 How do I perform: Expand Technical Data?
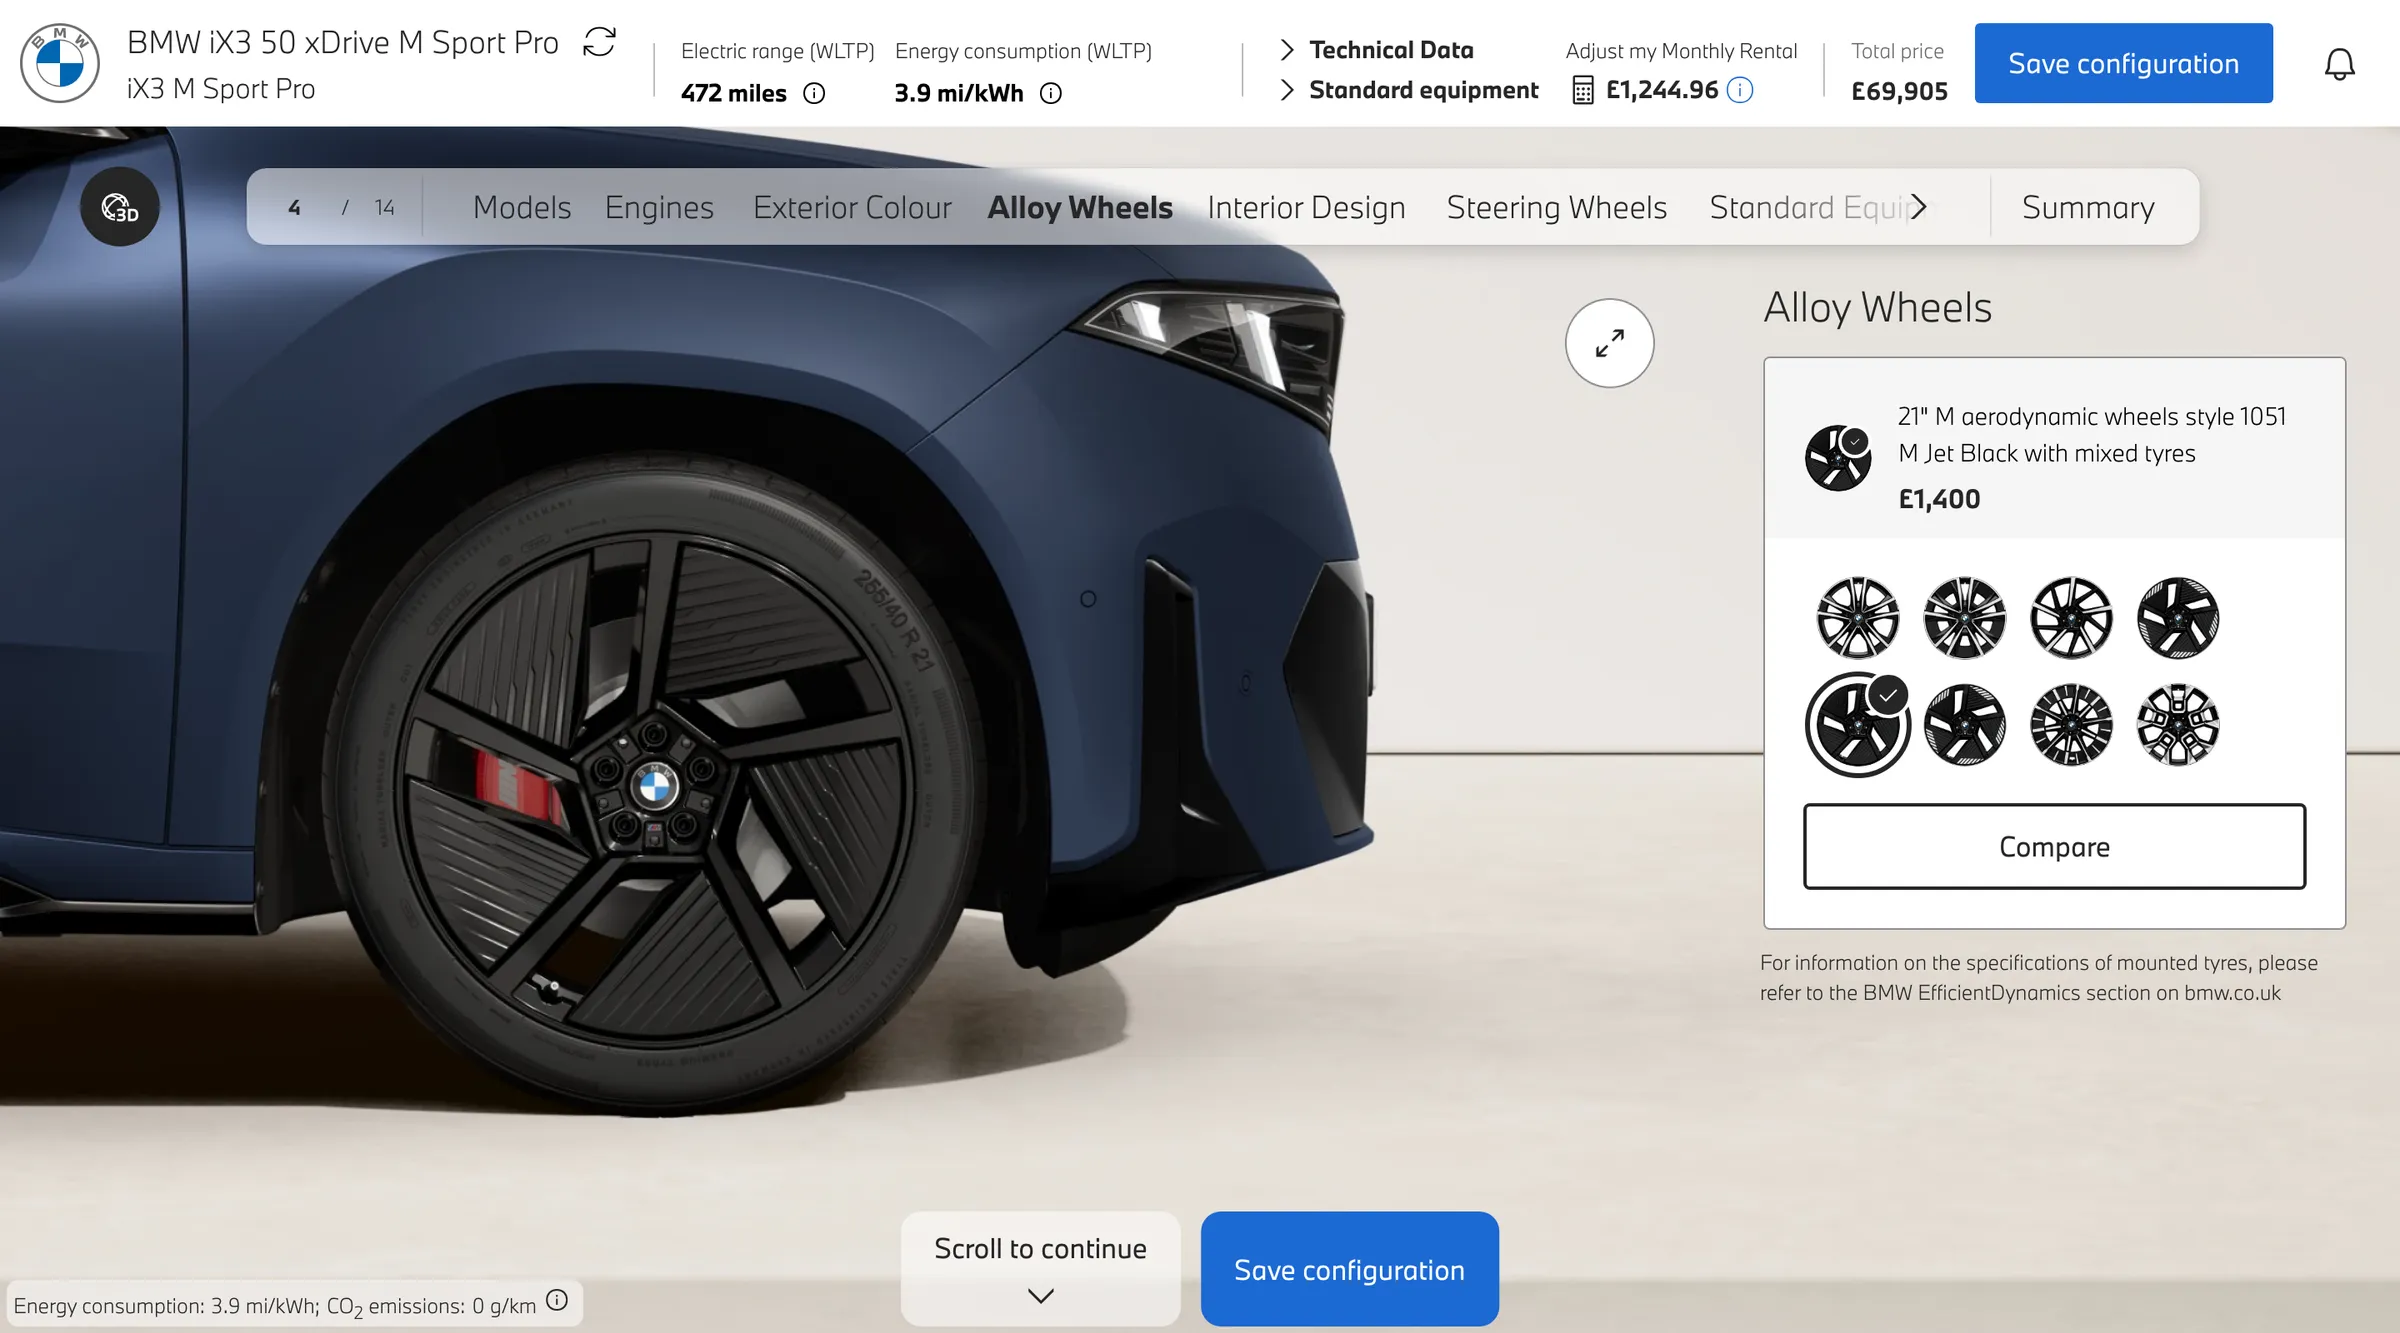point(1377,50)
